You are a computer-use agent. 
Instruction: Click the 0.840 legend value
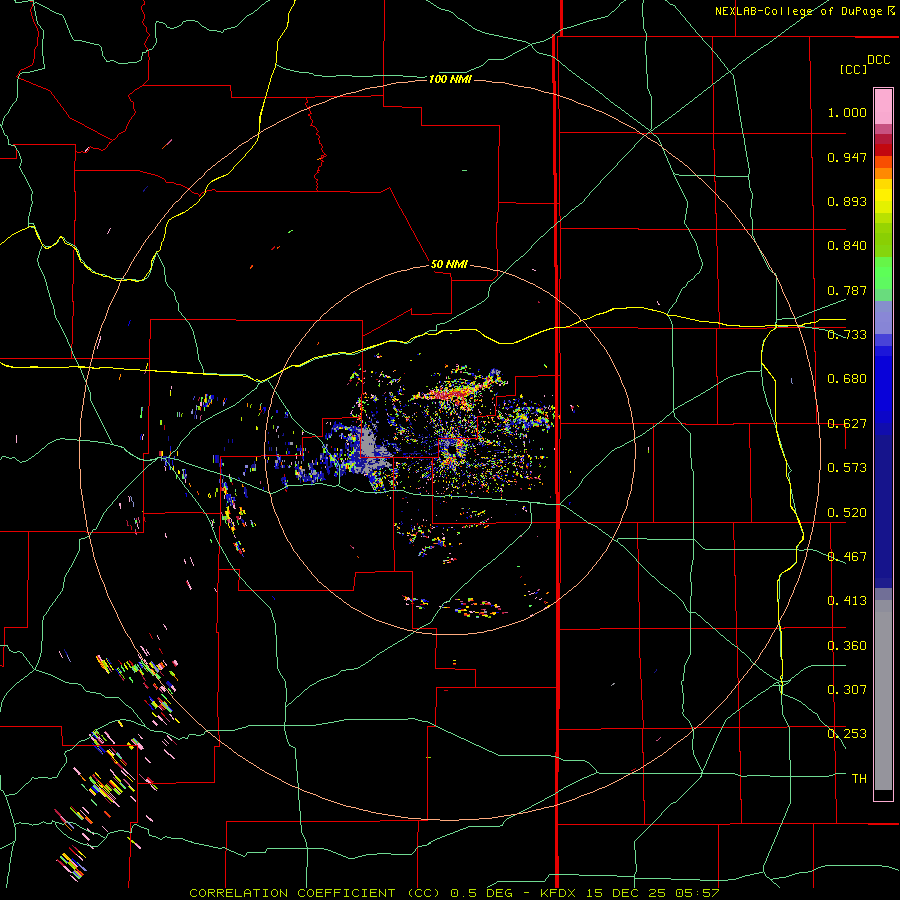pyautogui.click(x=847, y=246)
